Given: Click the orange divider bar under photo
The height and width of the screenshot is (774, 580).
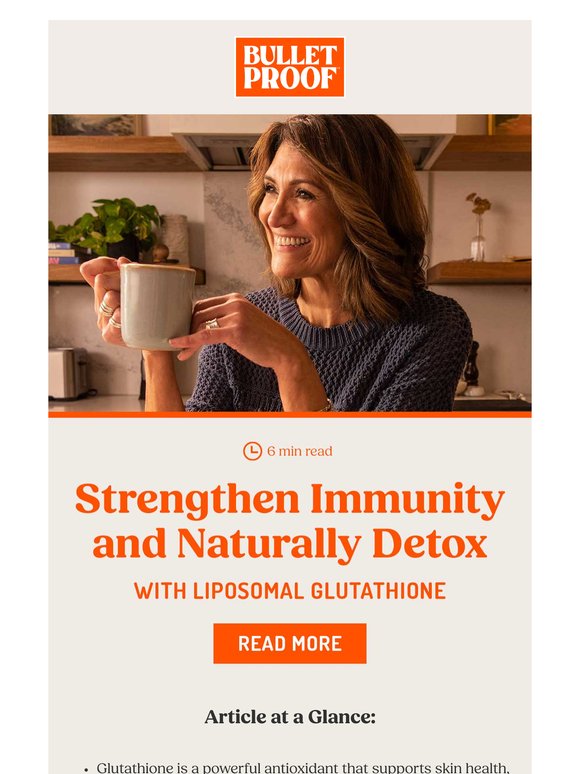Looking at the screenshot, I should pyautogui.click(x=290, y=414).
